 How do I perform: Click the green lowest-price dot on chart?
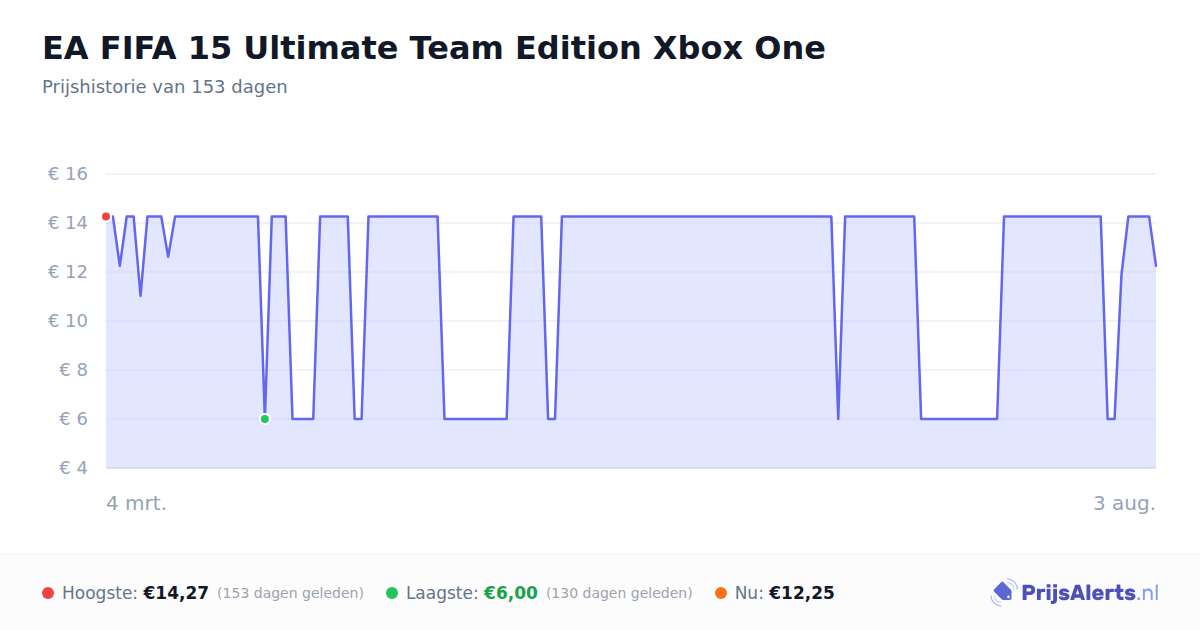point(265,419)
